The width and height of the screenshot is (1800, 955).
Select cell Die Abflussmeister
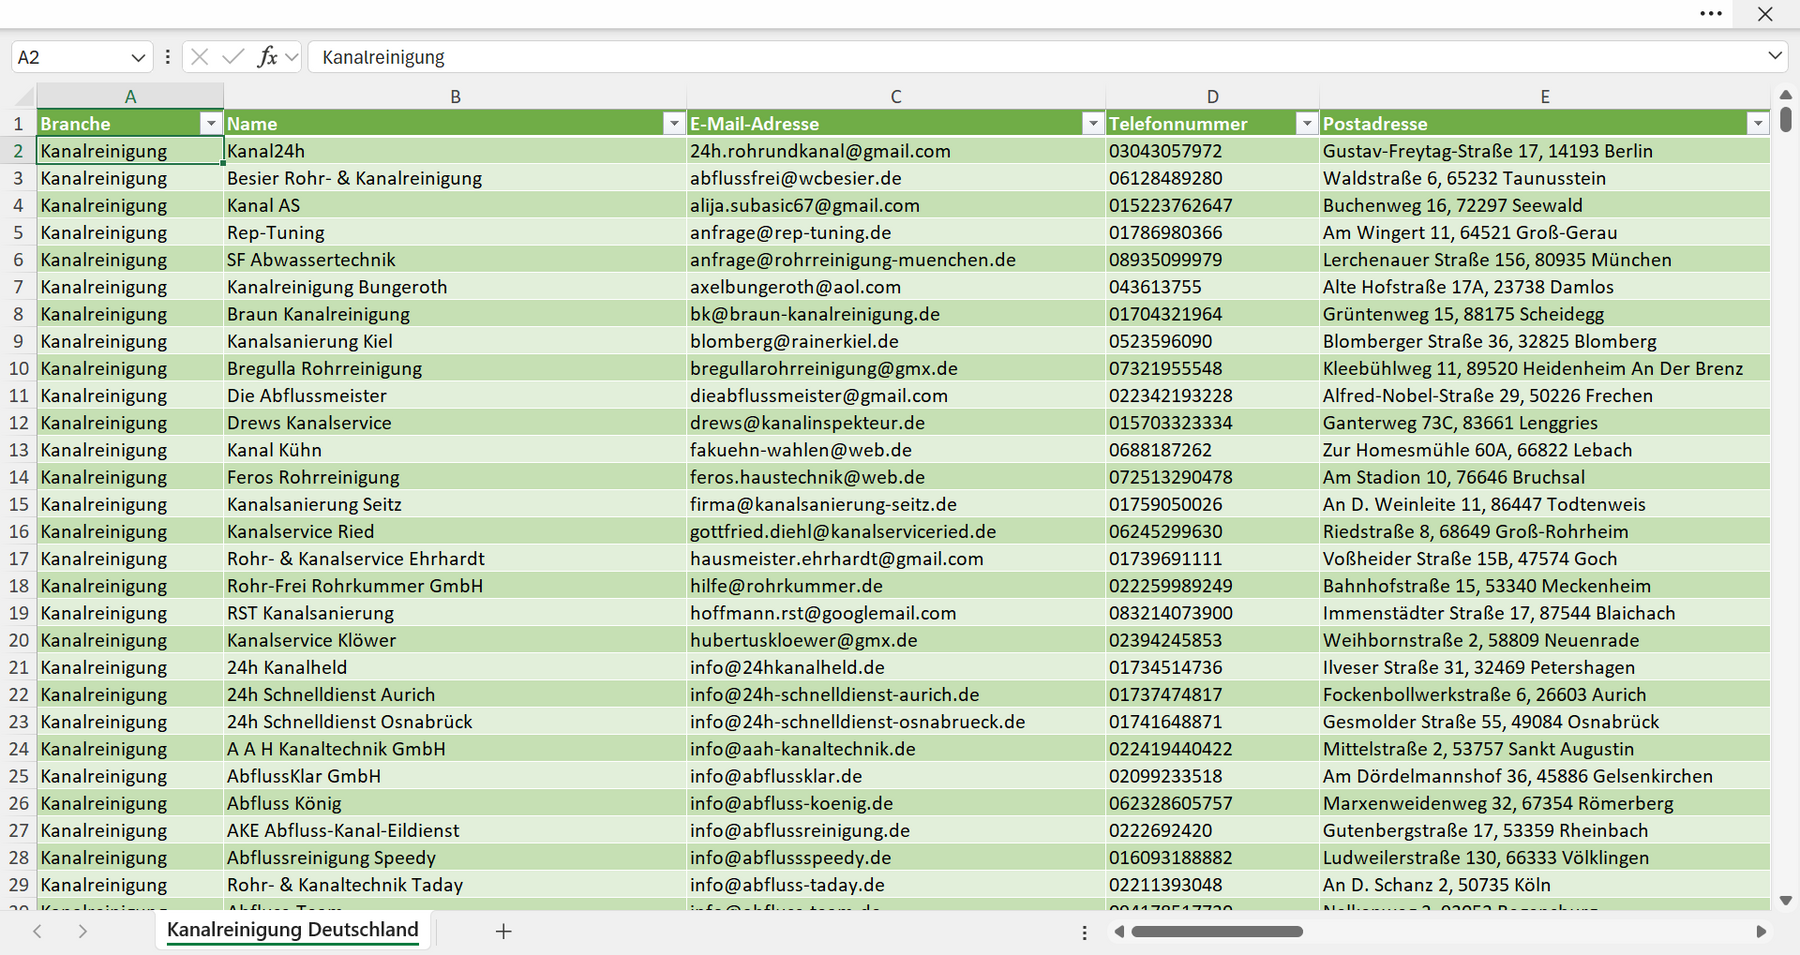(455, 396)
